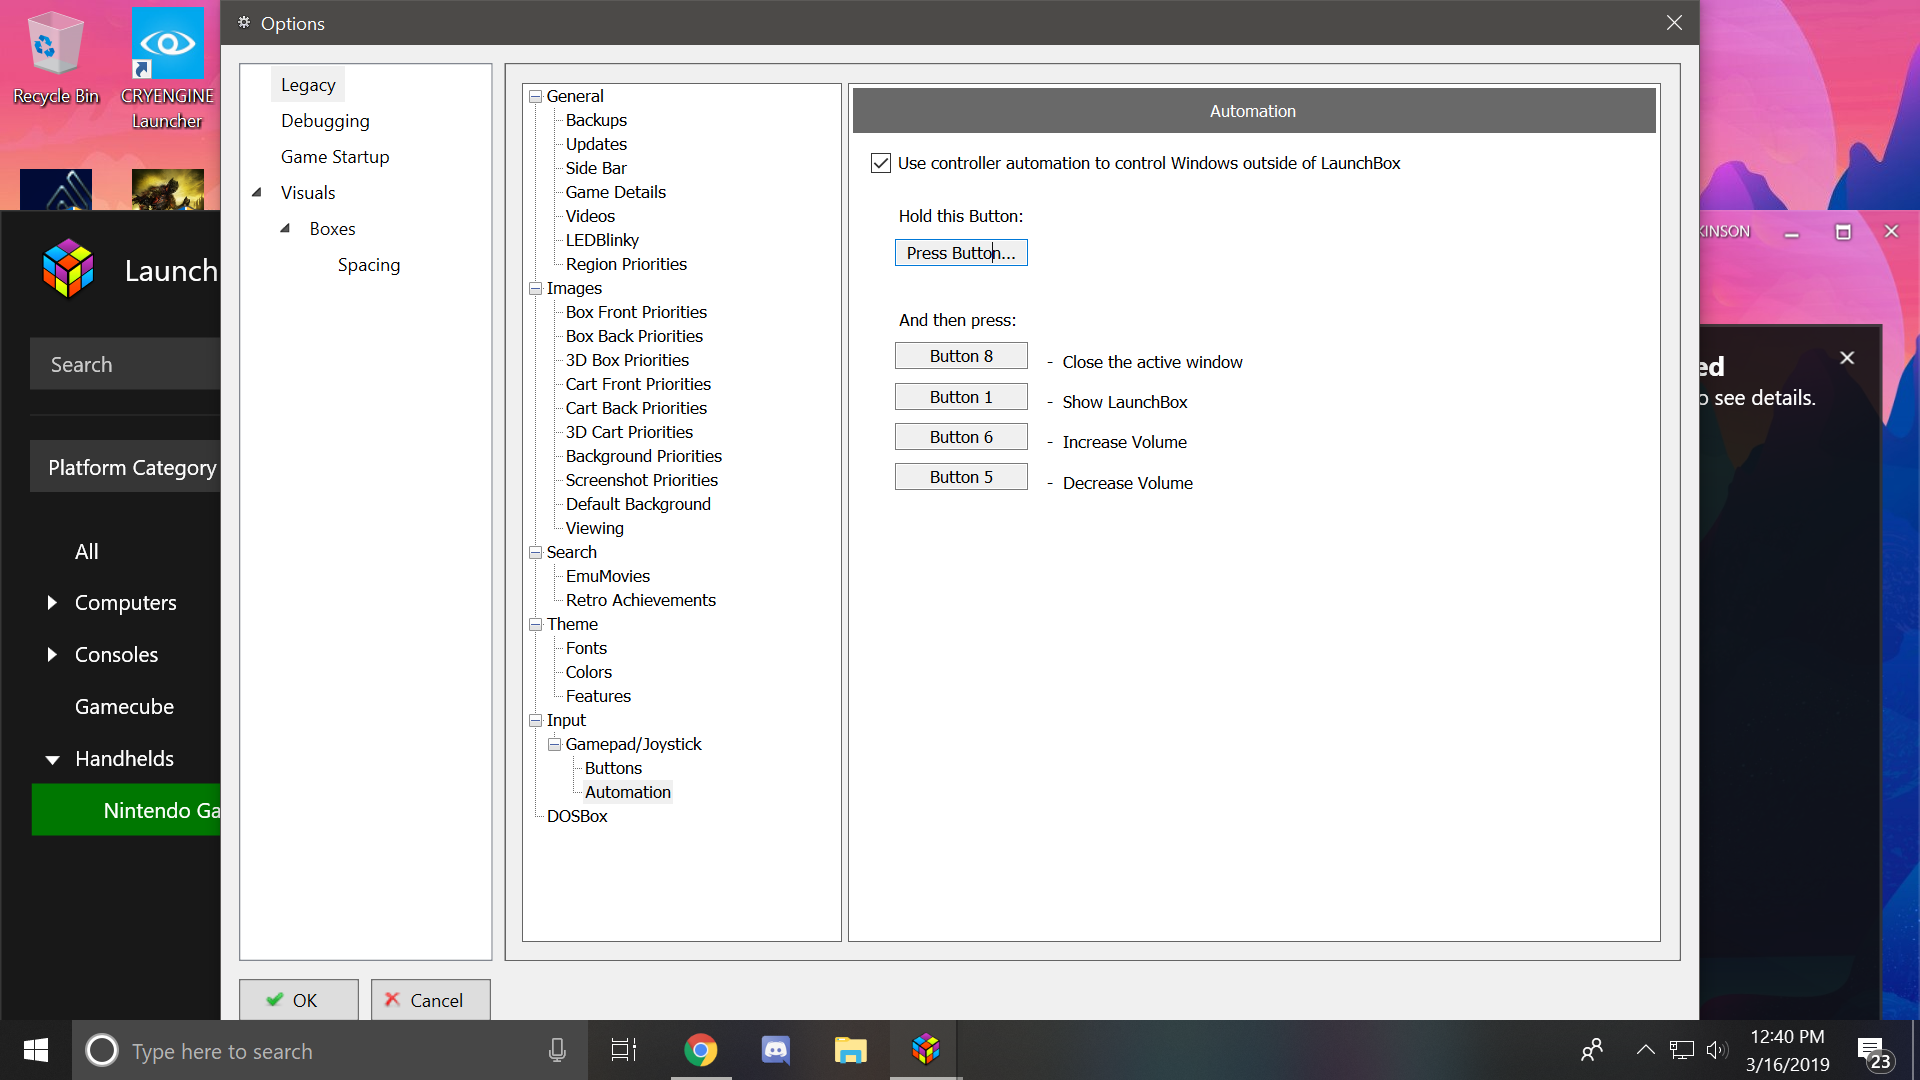Open the People icon in system tray
Screen dimensions: 1920x1080
click(1592, 1050)
